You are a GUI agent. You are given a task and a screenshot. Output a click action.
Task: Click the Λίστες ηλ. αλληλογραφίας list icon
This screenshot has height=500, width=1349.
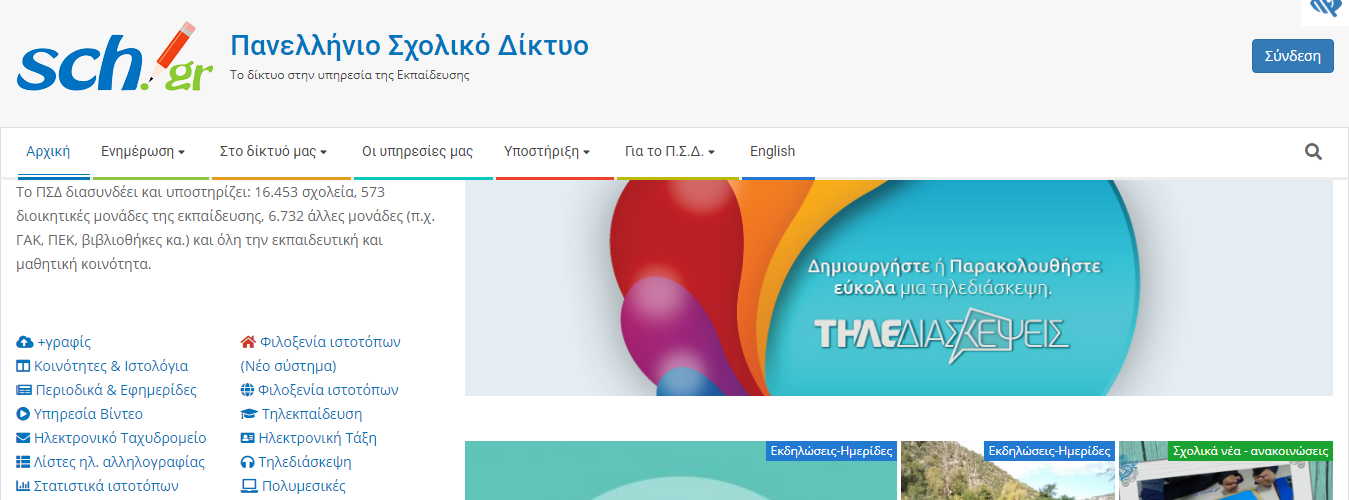pyautogui.click(x=24, y=462)
